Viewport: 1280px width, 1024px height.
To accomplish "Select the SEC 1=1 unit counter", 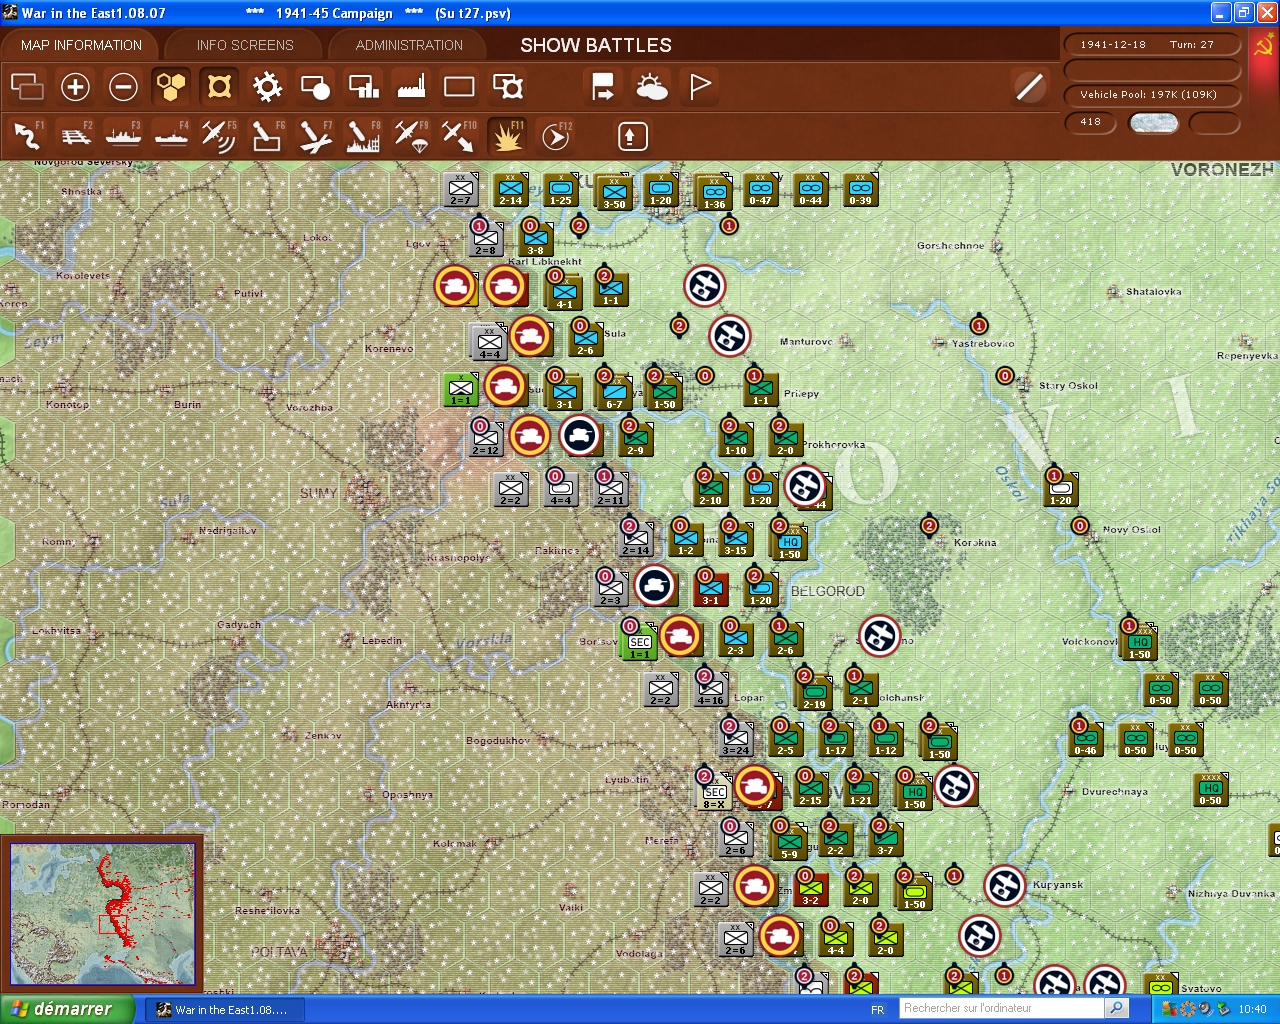I will point(639,641).
